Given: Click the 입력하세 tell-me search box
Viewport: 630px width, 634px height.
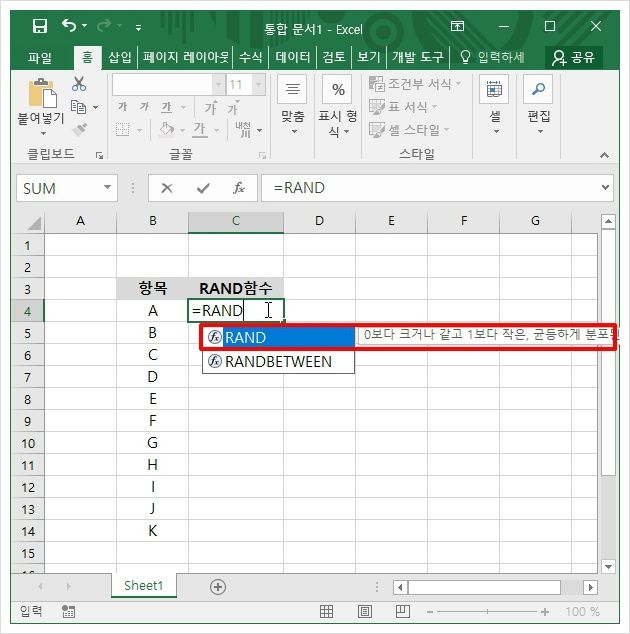Looking at the screenshot, I should coord(493,57).
